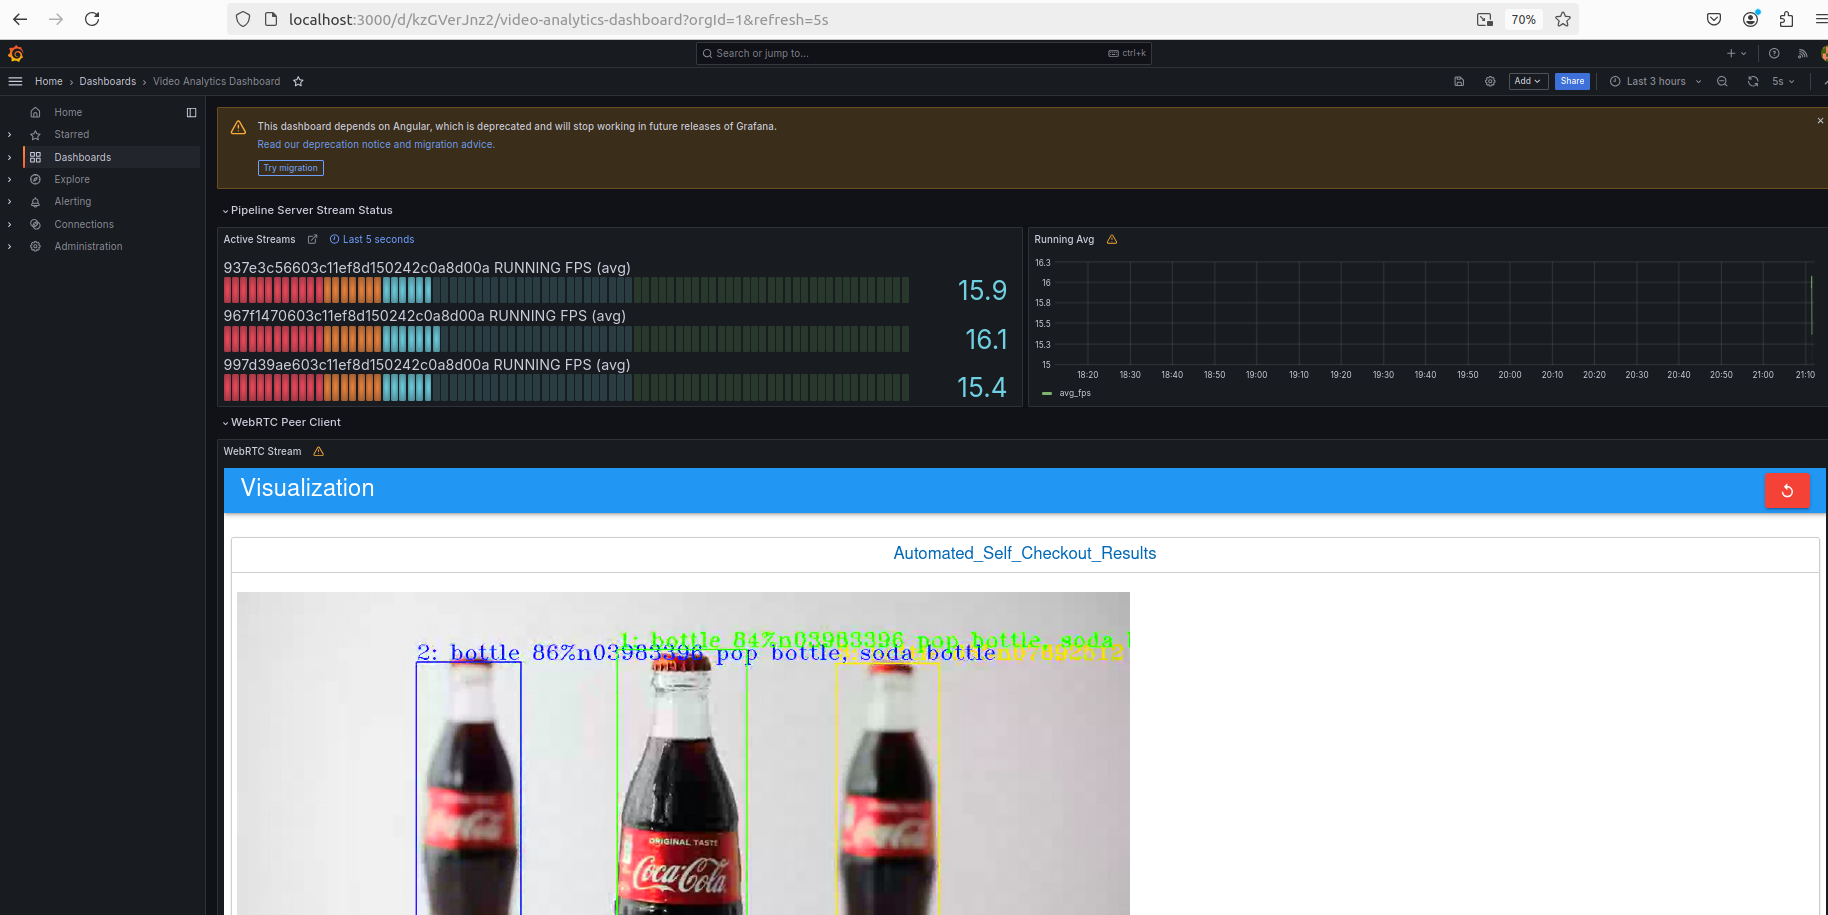Undock the side navigation menu
The image size is (1828, 915).
point(191,112)
